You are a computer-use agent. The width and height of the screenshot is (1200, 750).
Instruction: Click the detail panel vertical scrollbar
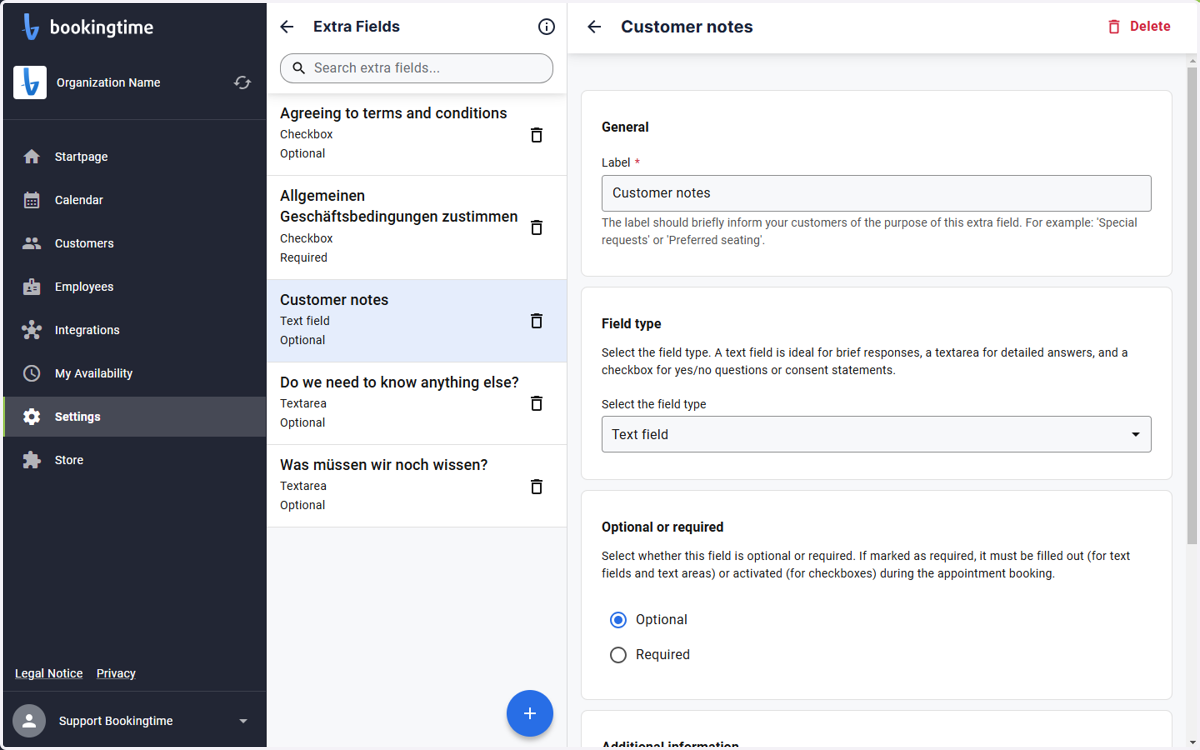pos(1192,303)
